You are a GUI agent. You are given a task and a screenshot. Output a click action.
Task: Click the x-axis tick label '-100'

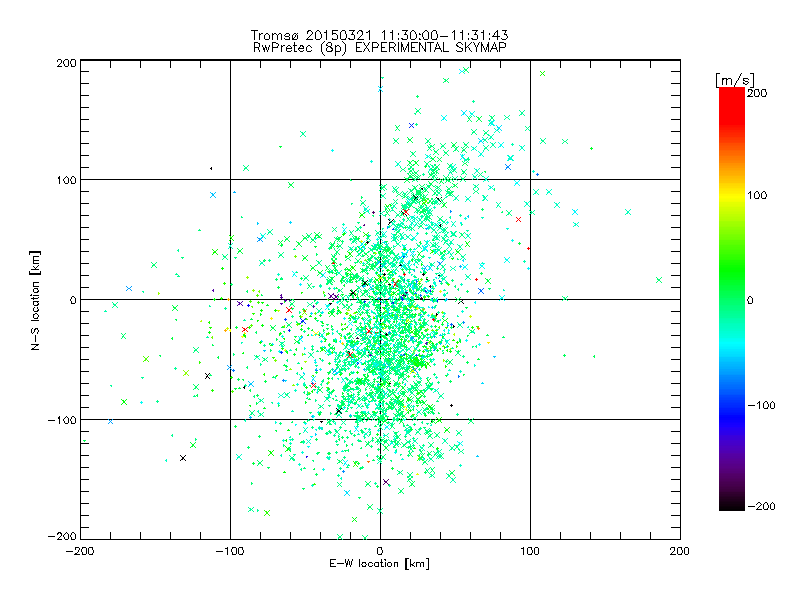tap(230, 551)
